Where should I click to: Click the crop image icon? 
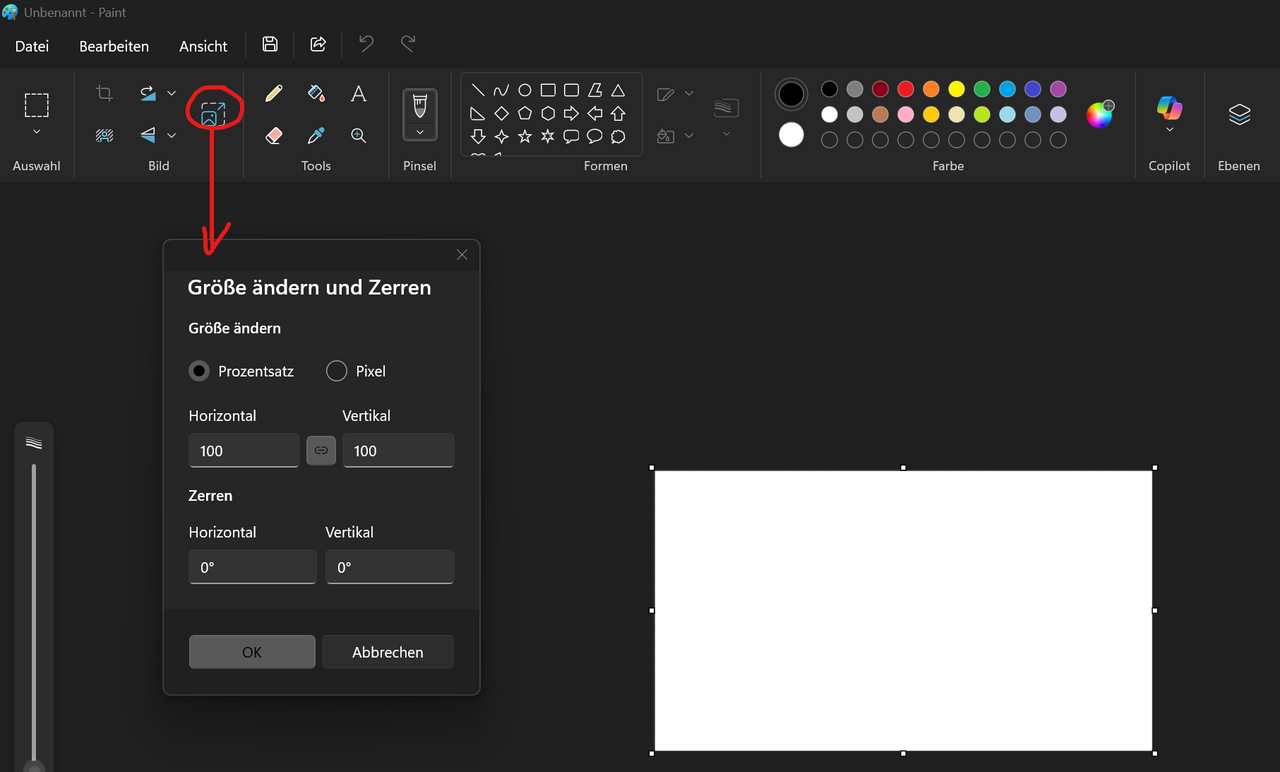coord(104,93)
